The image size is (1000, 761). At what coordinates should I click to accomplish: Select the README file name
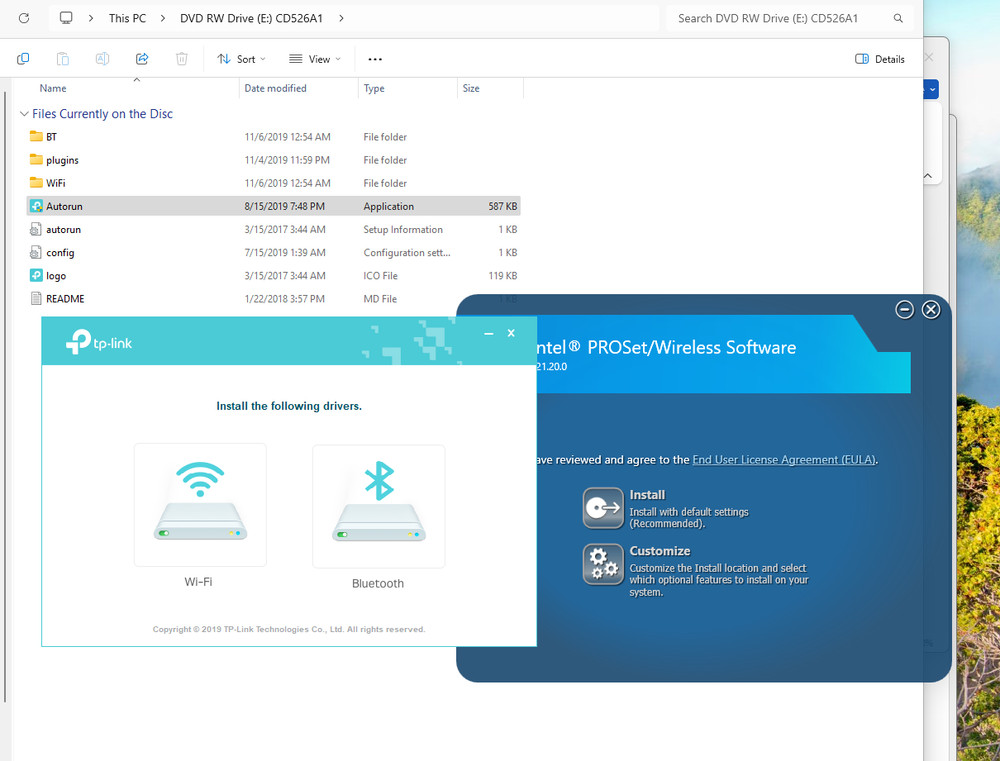(65, 299)
